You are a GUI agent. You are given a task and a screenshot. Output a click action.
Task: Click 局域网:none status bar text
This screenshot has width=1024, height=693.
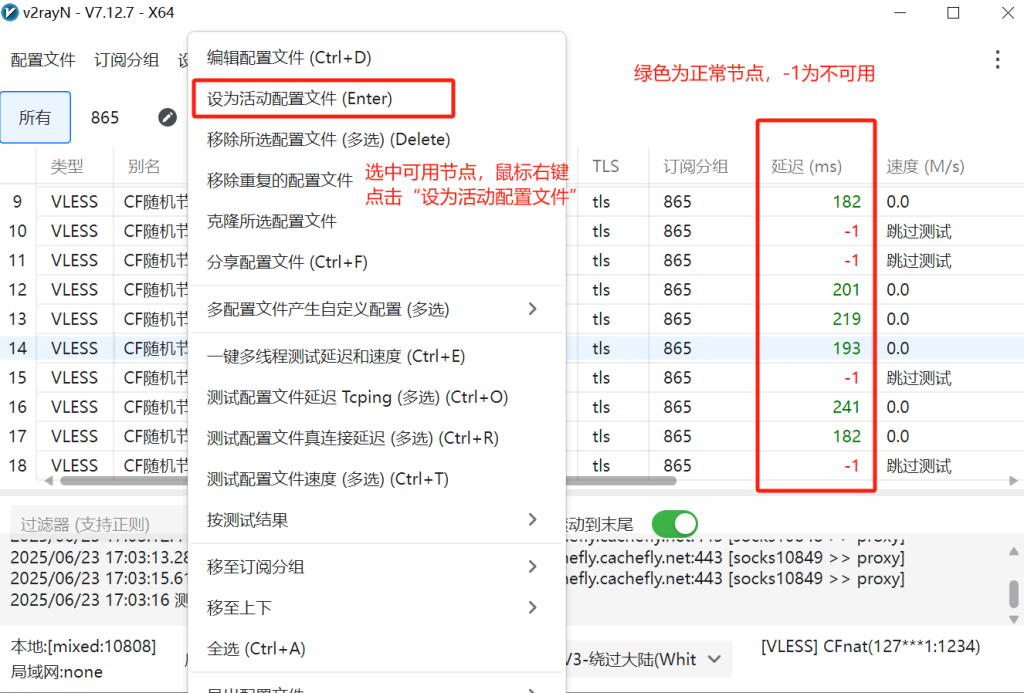point(56,672)
